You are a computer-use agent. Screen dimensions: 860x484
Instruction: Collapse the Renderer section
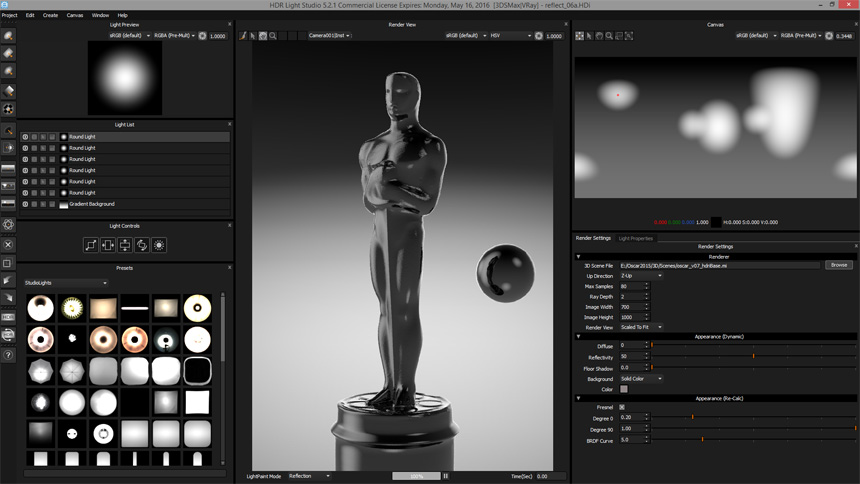click(x=578, y=257)
